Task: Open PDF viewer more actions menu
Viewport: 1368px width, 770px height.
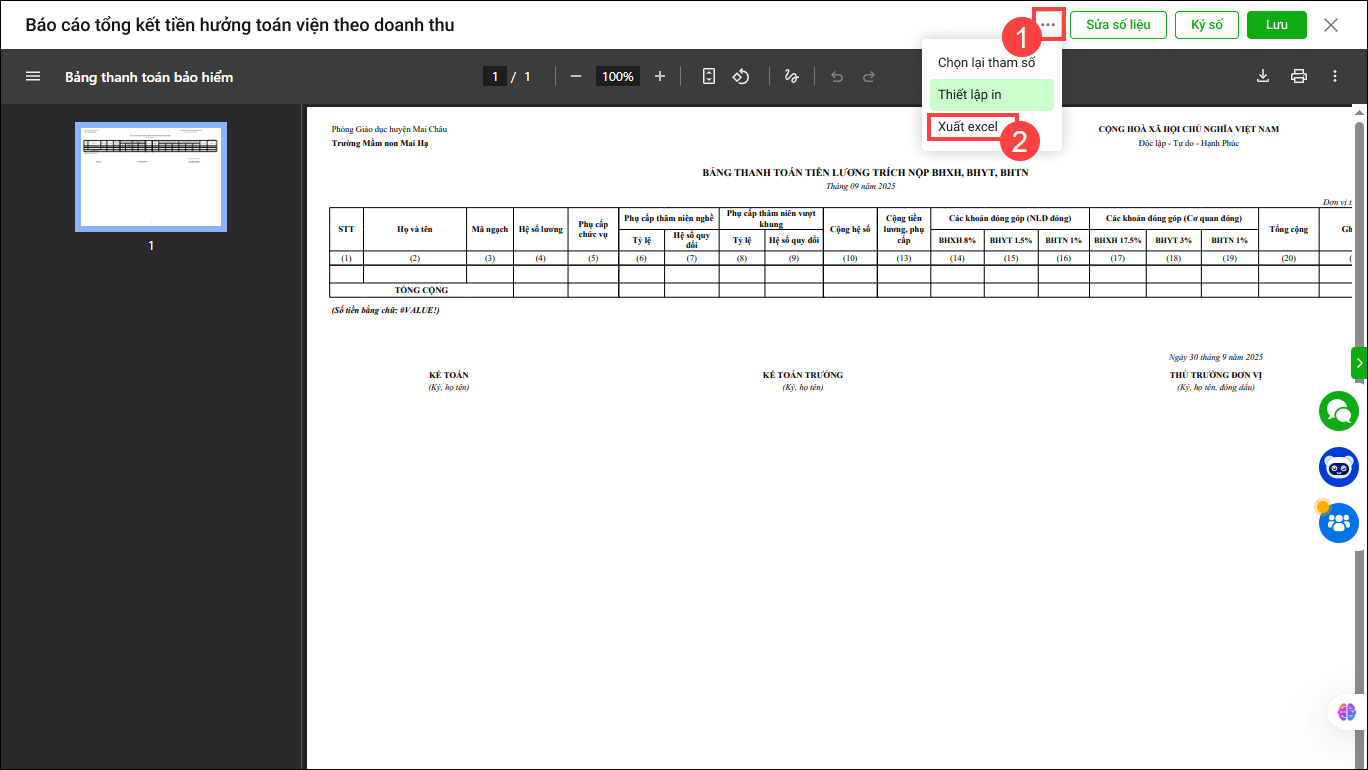Action: 1335,76
